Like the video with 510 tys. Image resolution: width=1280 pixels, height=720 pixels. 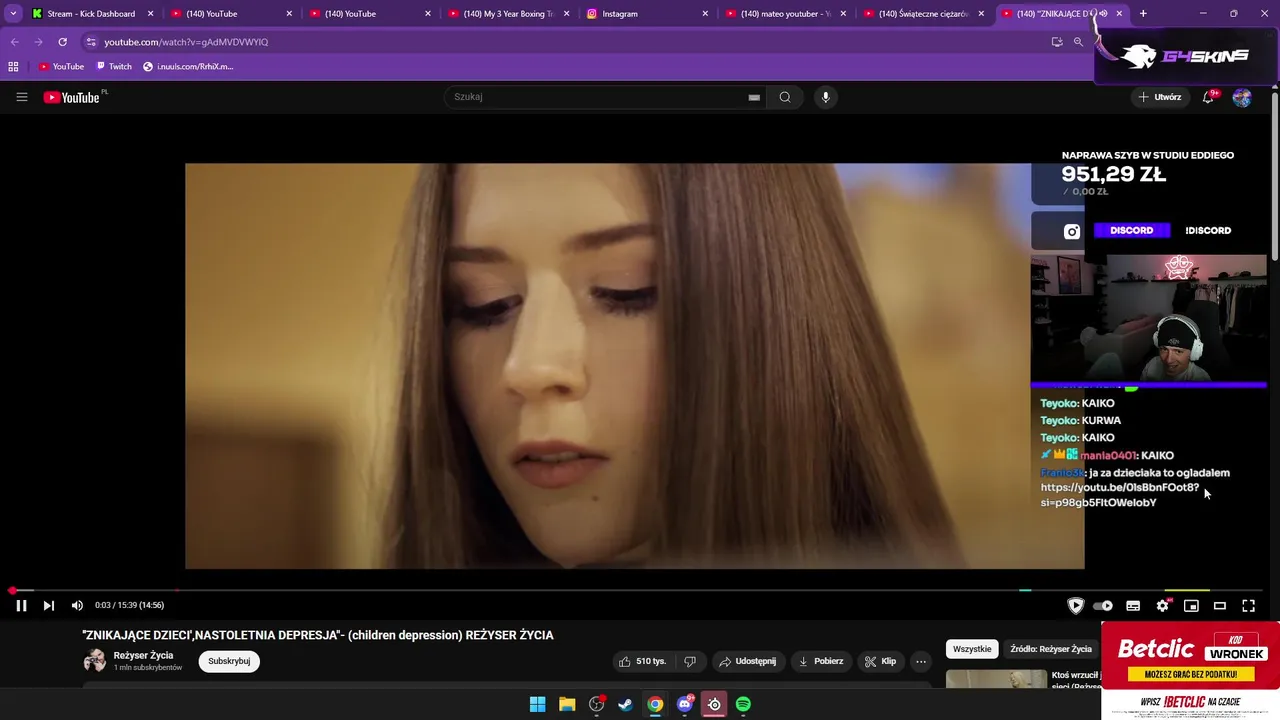click(x=641, y=661)
